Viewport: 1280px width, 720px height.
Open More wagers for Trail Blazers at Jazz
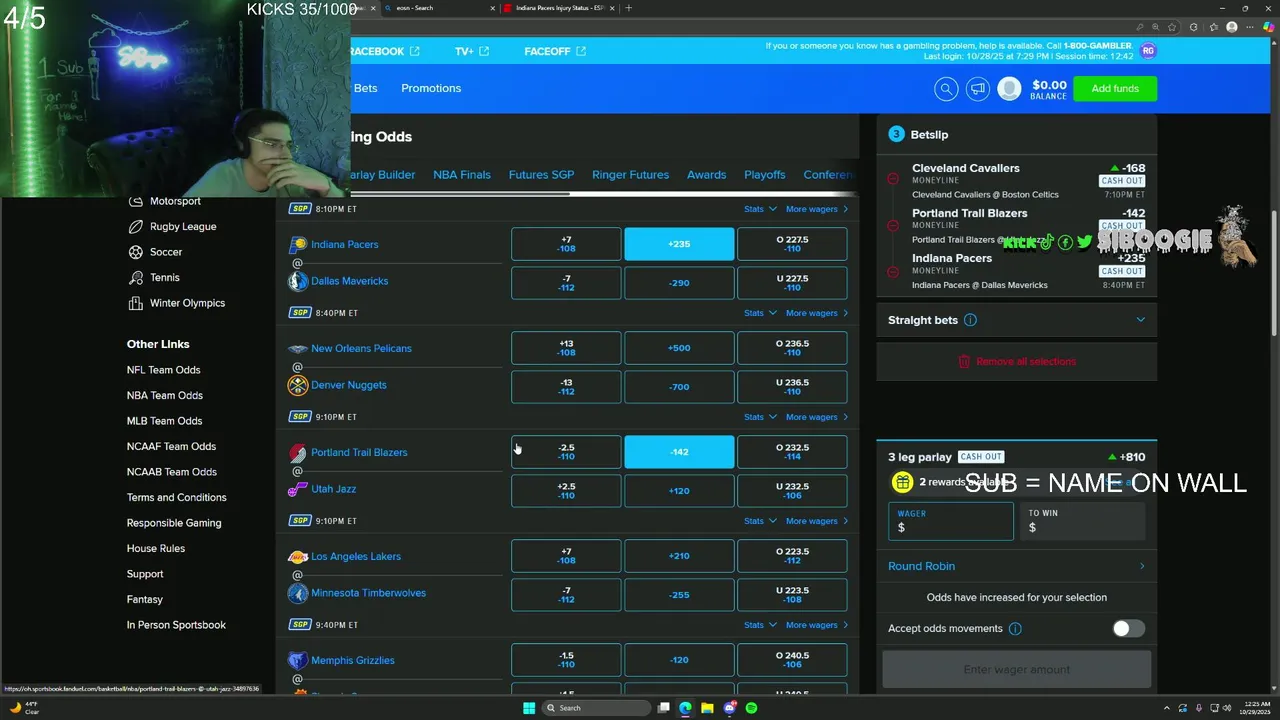pyautogui.click(x=816, y=521)
